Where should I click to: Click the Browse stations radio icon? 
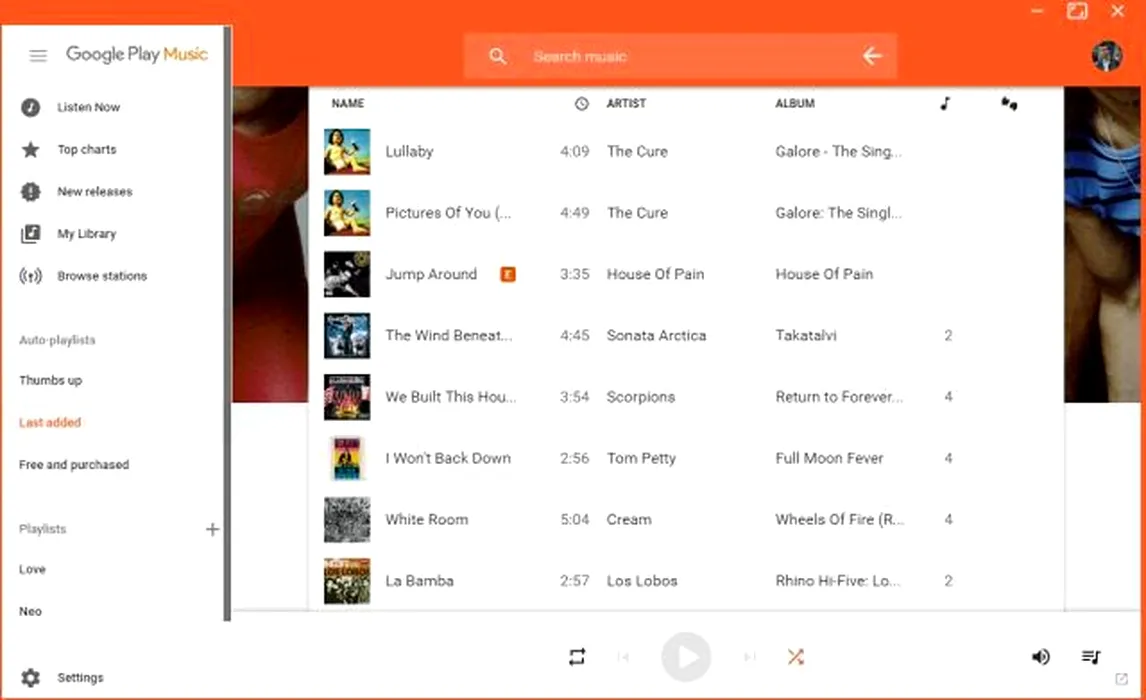click(x=30, y=276)
